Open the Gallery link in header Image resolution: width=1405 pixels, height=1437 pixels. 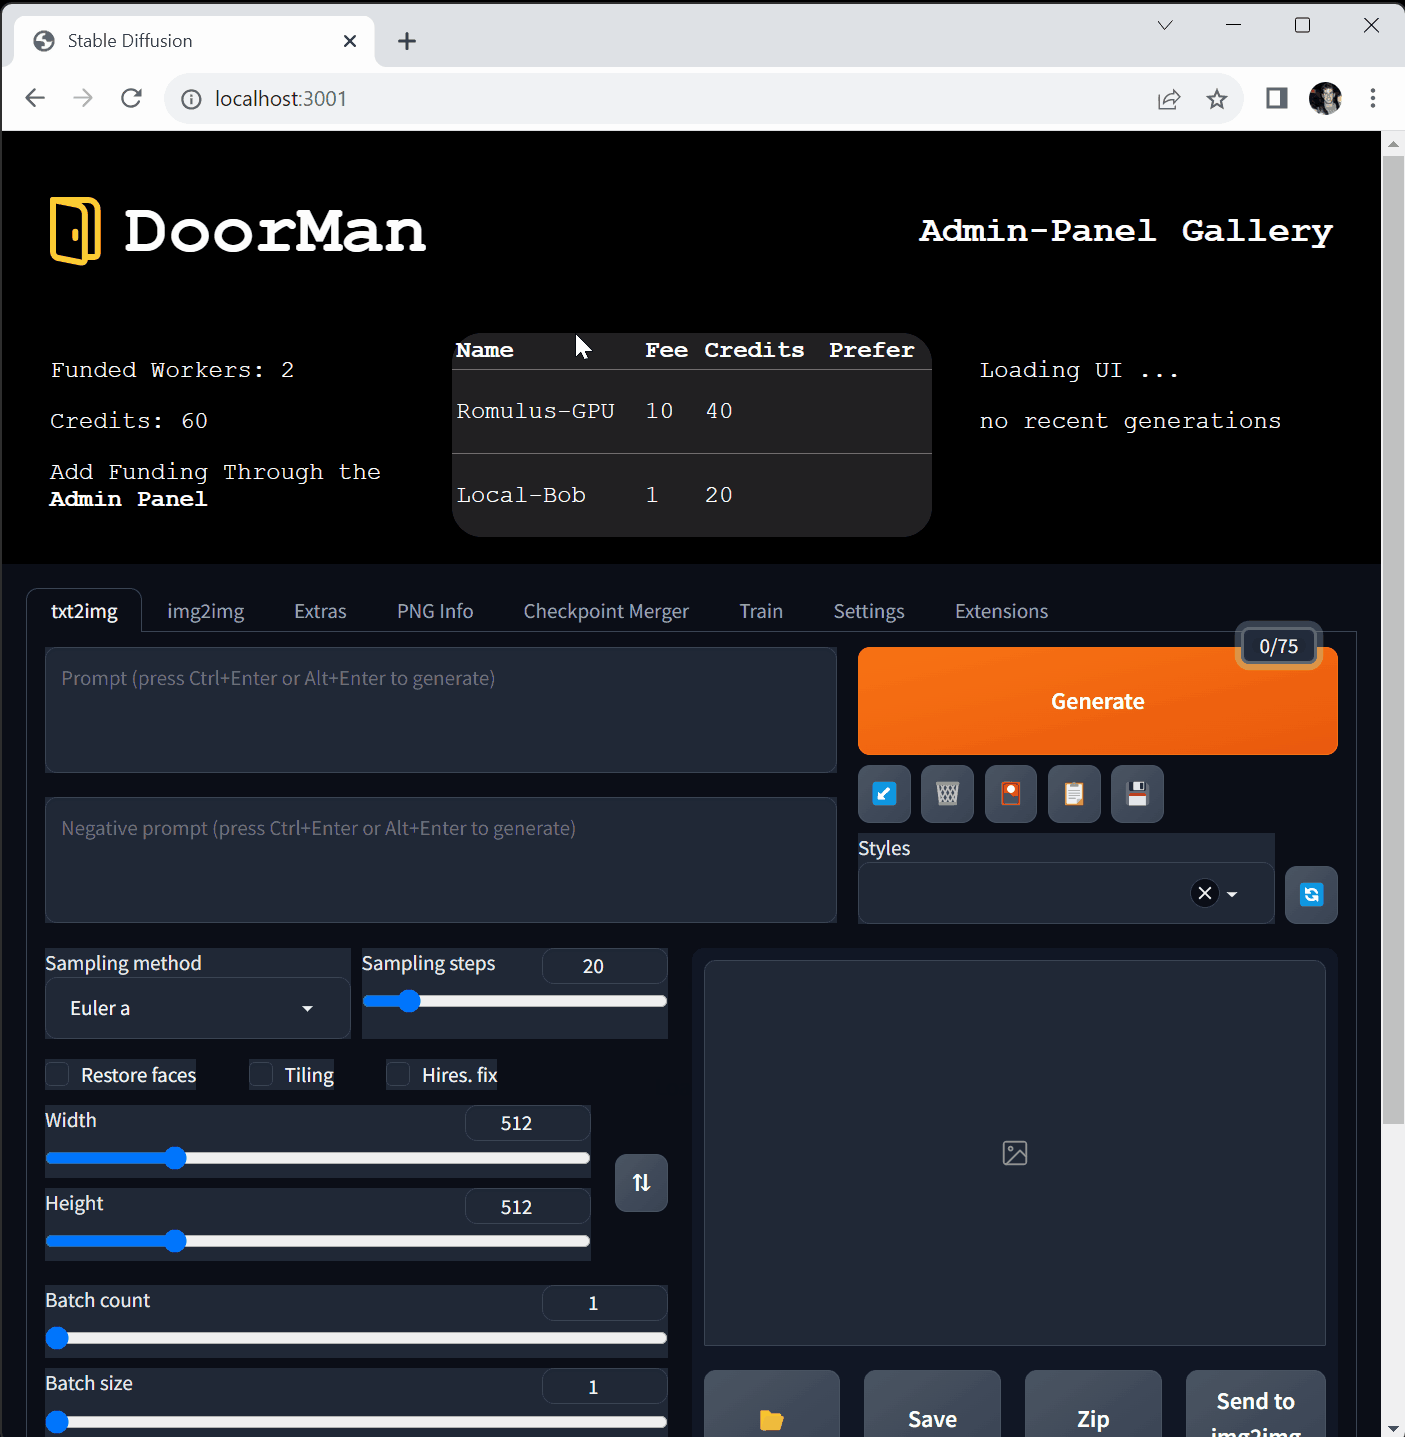pos(1257,231)
